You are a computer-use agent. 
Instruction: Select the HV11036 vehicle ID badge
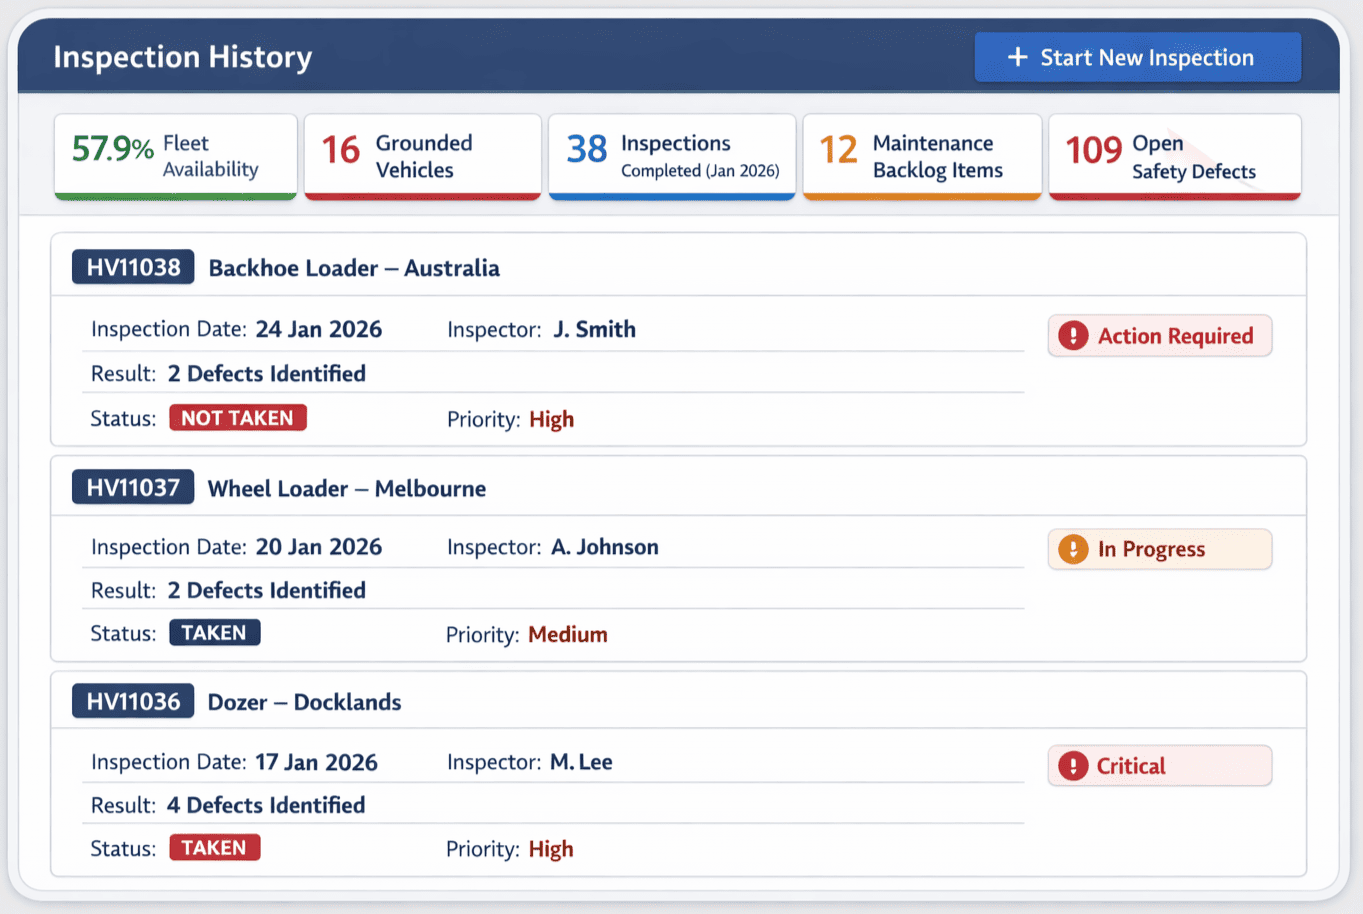132,701
